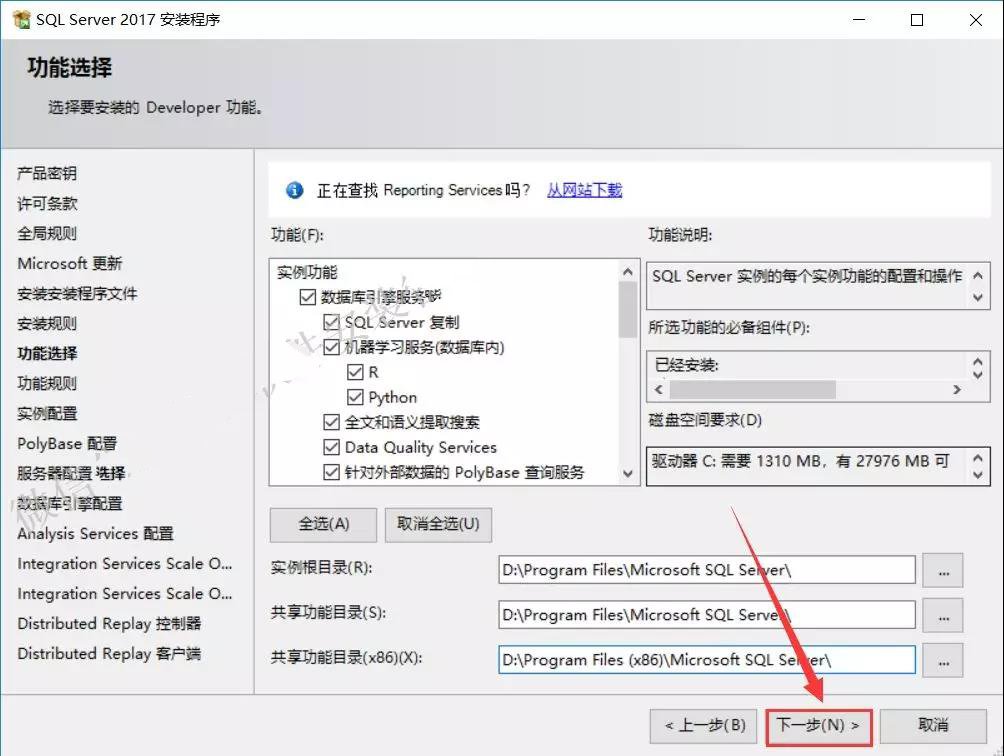Image resolution: width=1004 pixels, height=756 pixels.
Task: Select 产品密钥 step in sidebar
Action: [47, 173]
